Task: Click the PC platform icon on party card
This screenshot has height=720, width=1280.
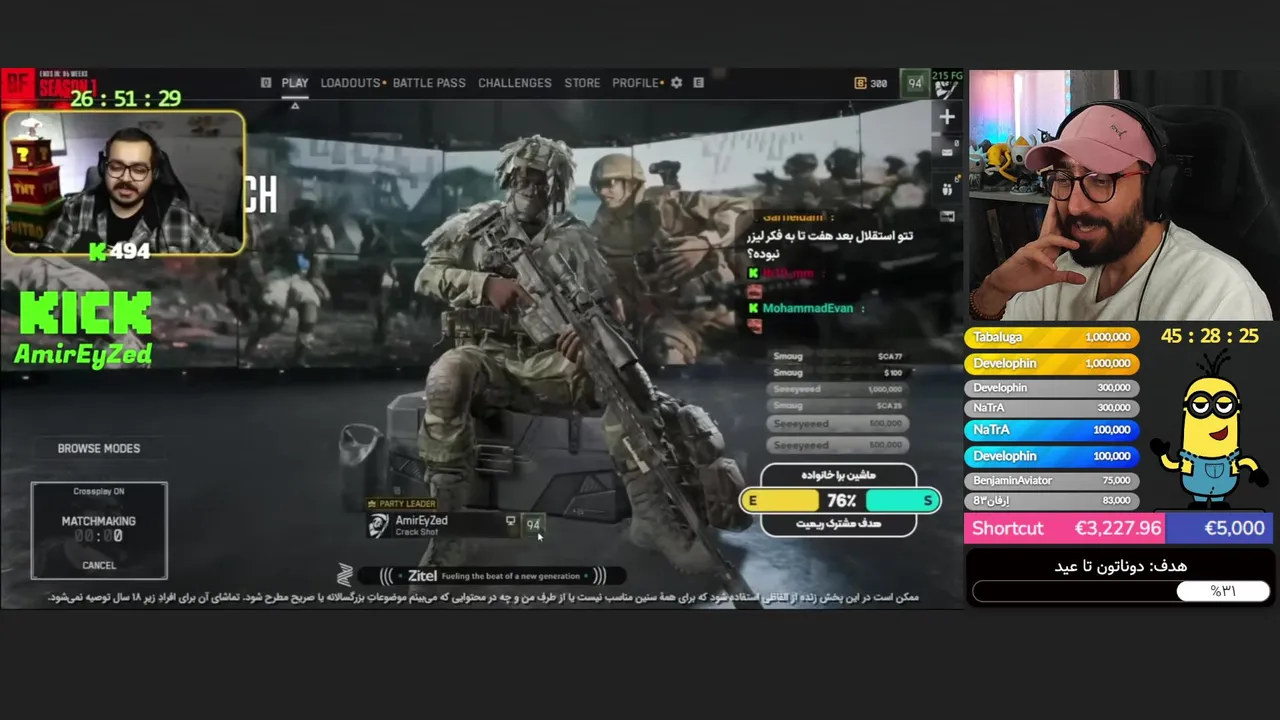Action: (x=510, y=521)
